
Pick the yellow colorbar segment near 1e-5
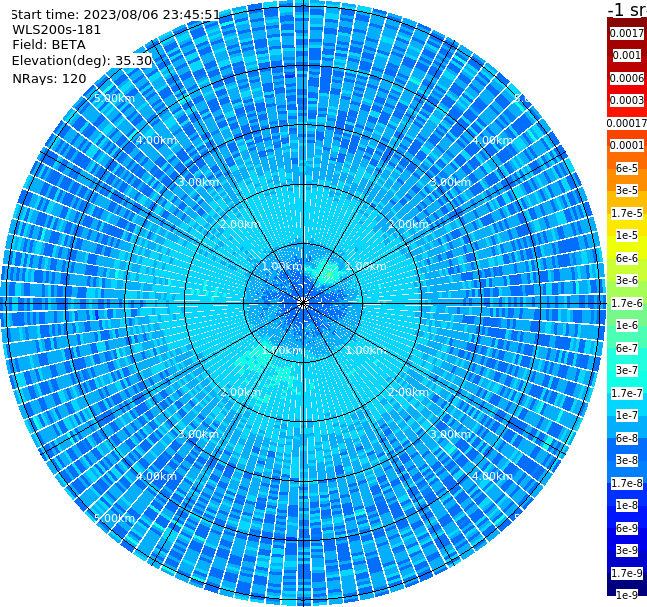pyautogui.click(x=627, y=244)
